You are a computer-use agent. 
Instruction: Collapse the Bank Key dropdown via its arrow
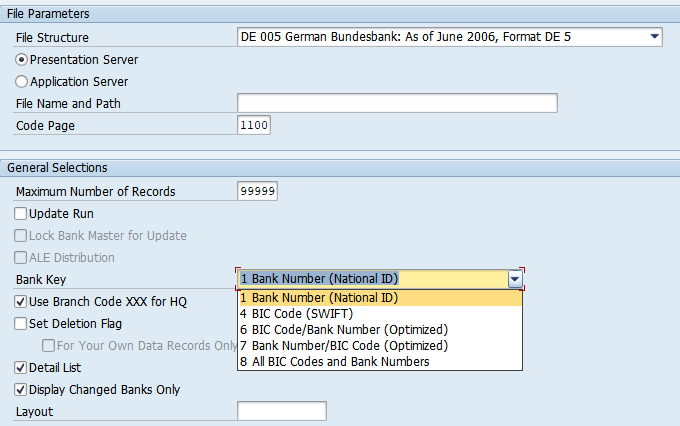point(514,280)
